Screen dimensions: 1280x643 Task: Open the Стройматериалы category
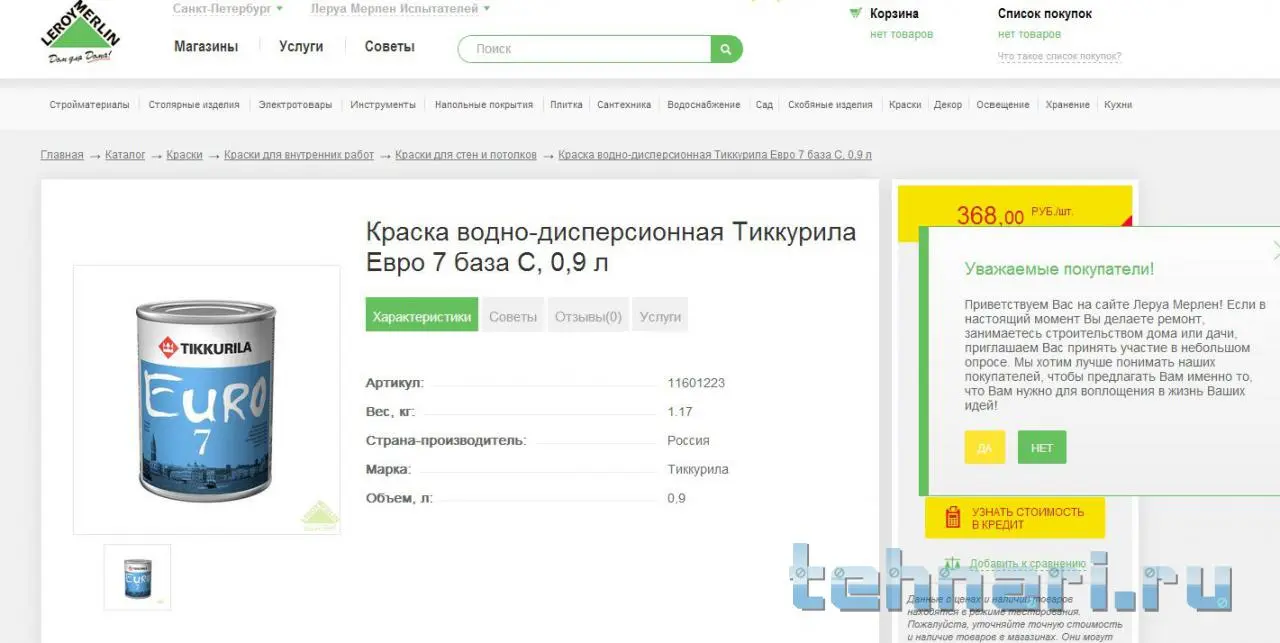tap(90, 105)
